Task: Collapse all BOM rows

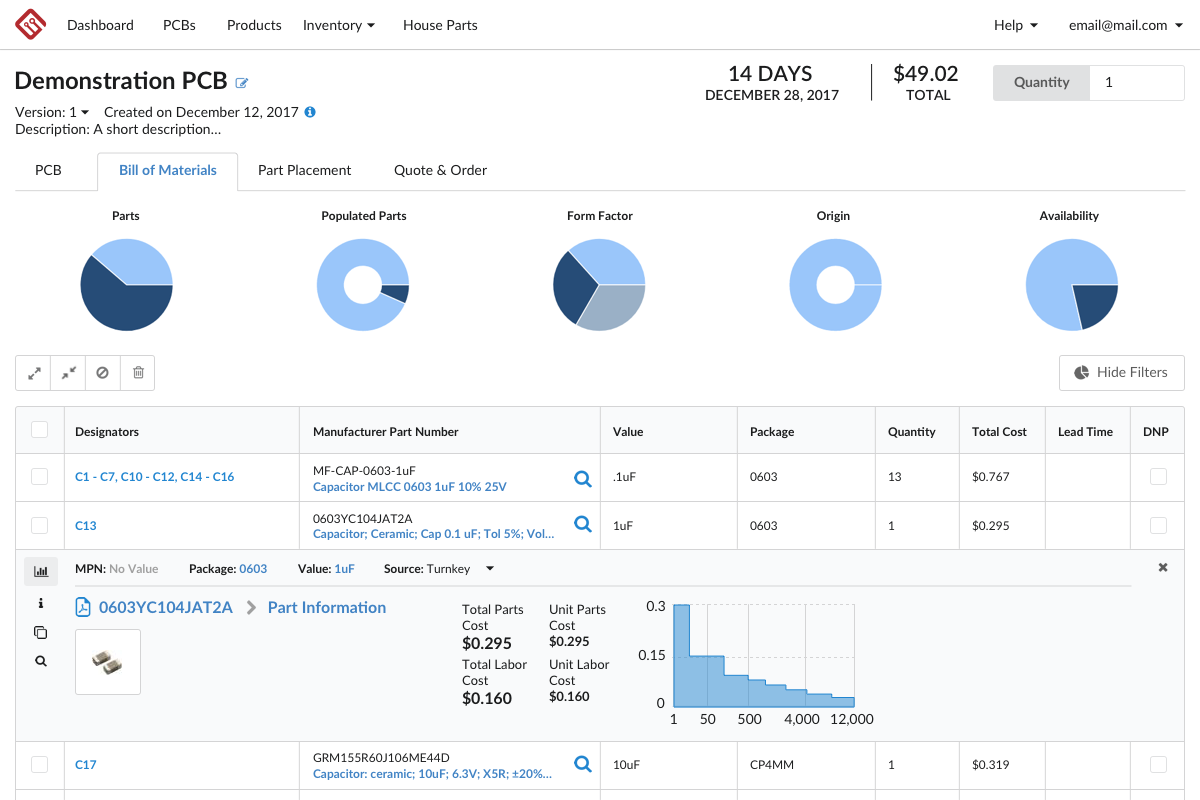Action: click(68, 372)
